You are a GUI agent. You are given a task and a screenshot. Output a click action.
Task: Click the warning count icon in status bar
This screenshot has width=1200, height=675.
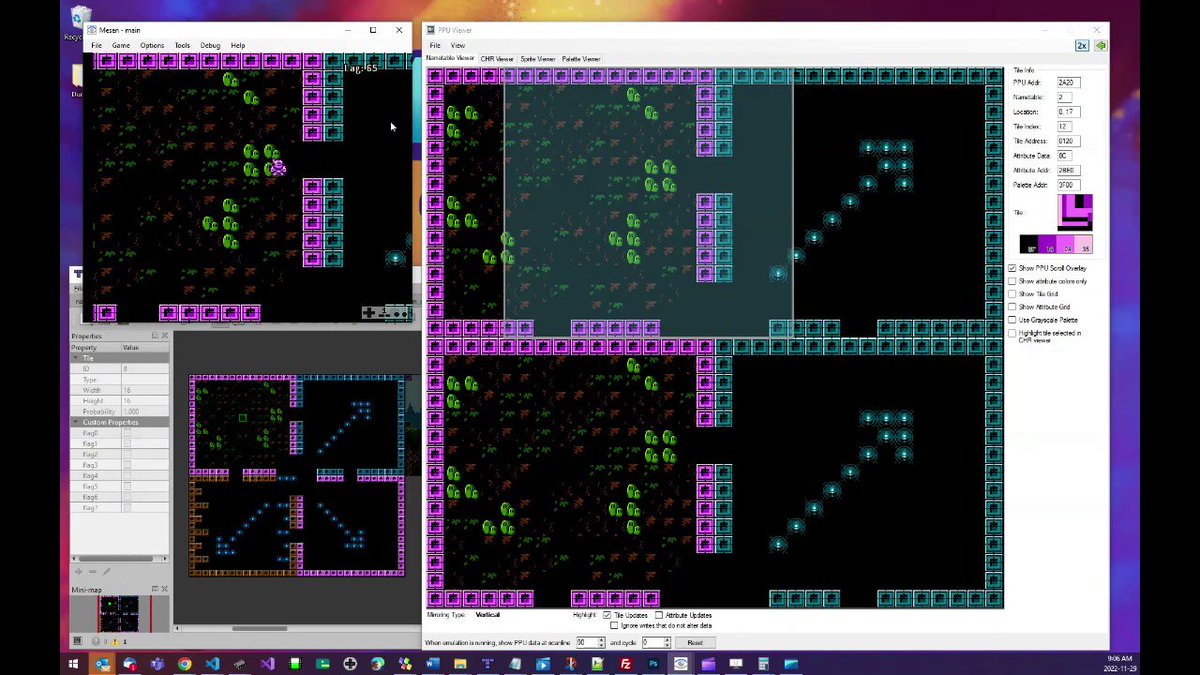(113, 640)
